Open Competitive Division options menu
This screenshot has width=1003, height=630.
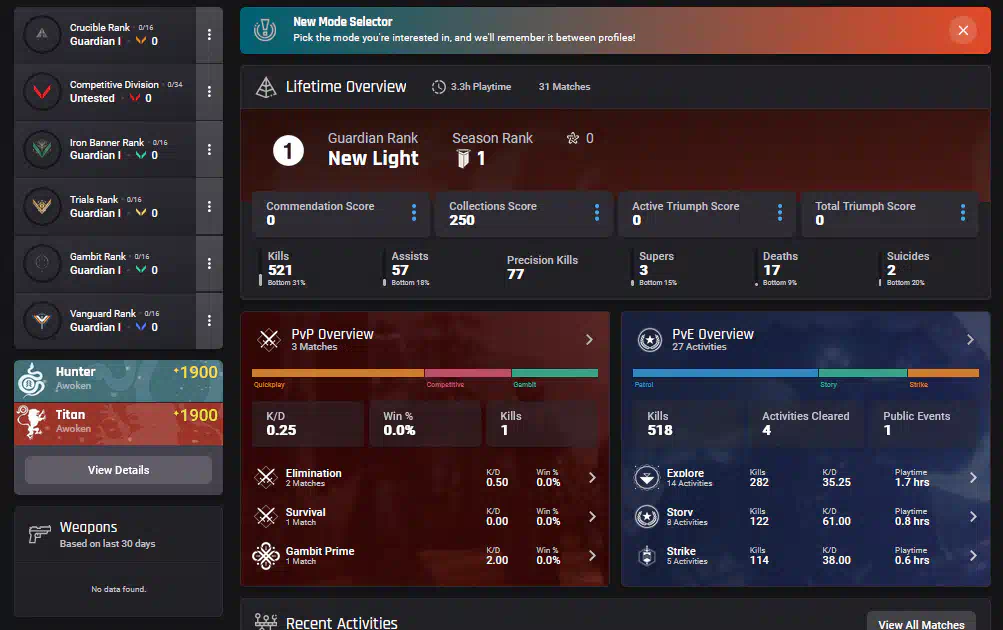pyautogui.click(x=209, y=91)
